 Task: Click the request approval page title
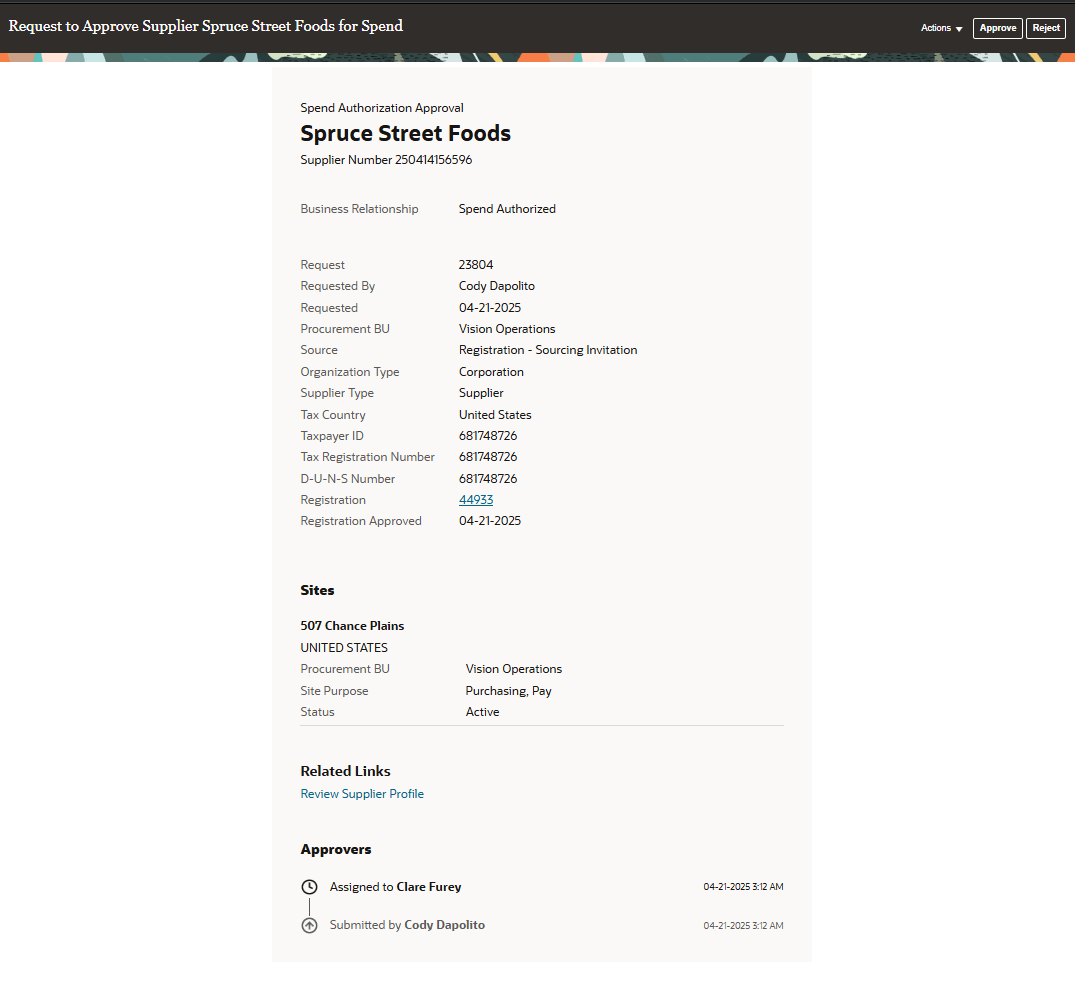point(205,26)
